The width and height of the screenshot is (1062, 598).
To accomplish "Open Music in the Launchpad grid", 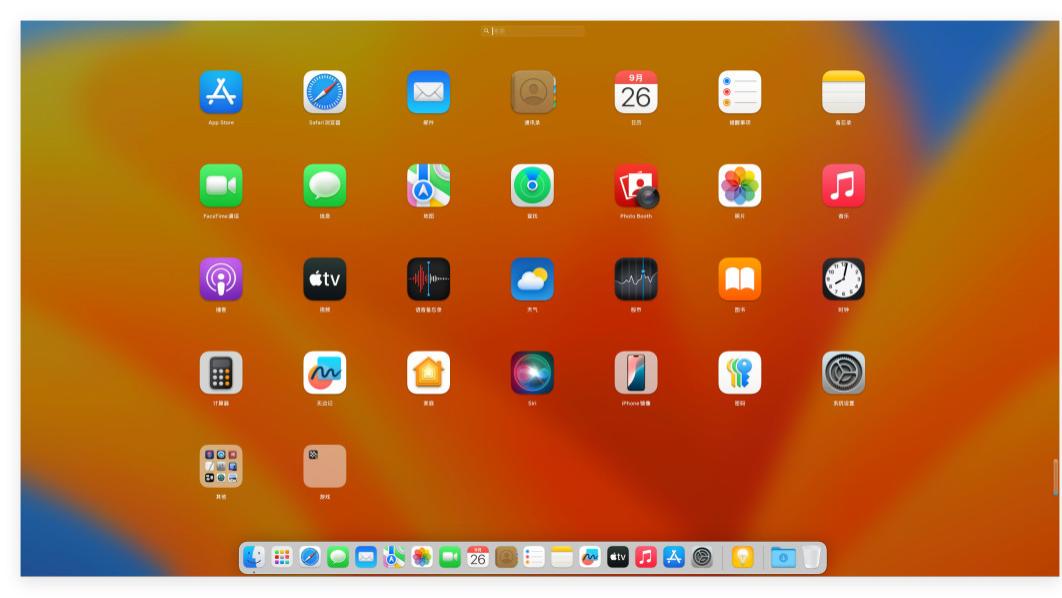I will click(843, 186).
